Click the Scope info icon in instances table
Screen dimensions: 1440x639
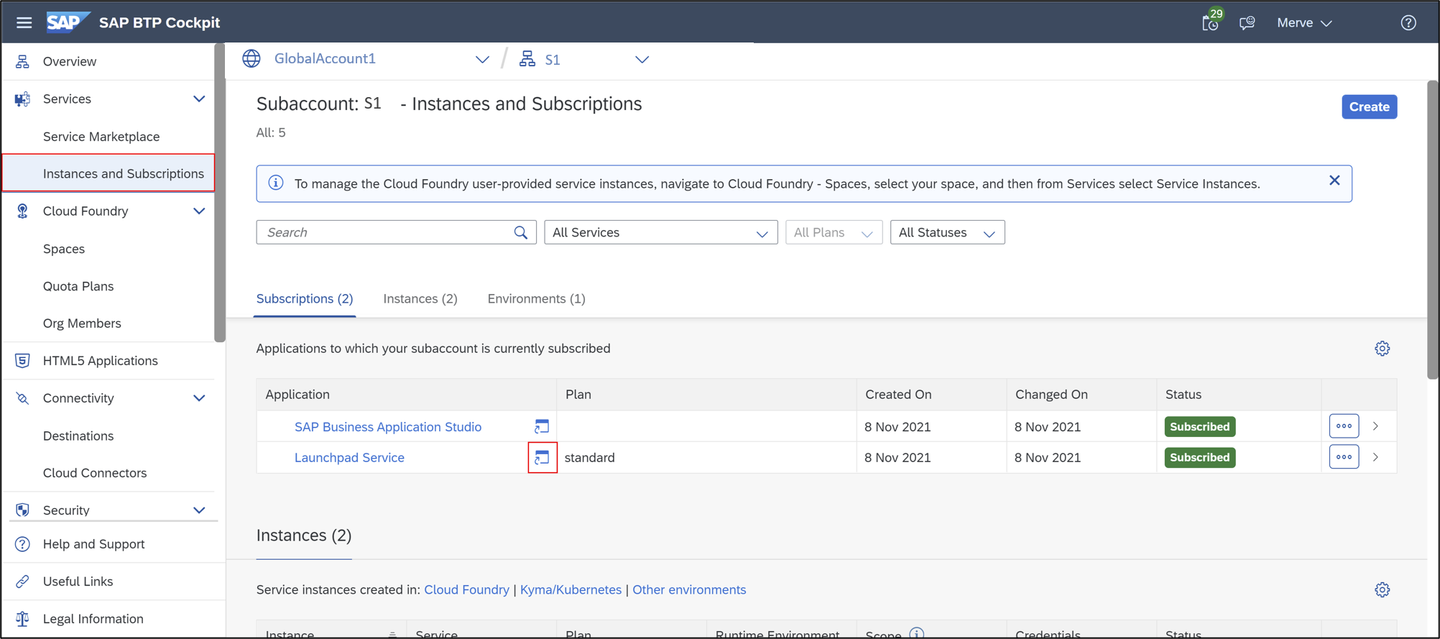[x=916, y=634]
